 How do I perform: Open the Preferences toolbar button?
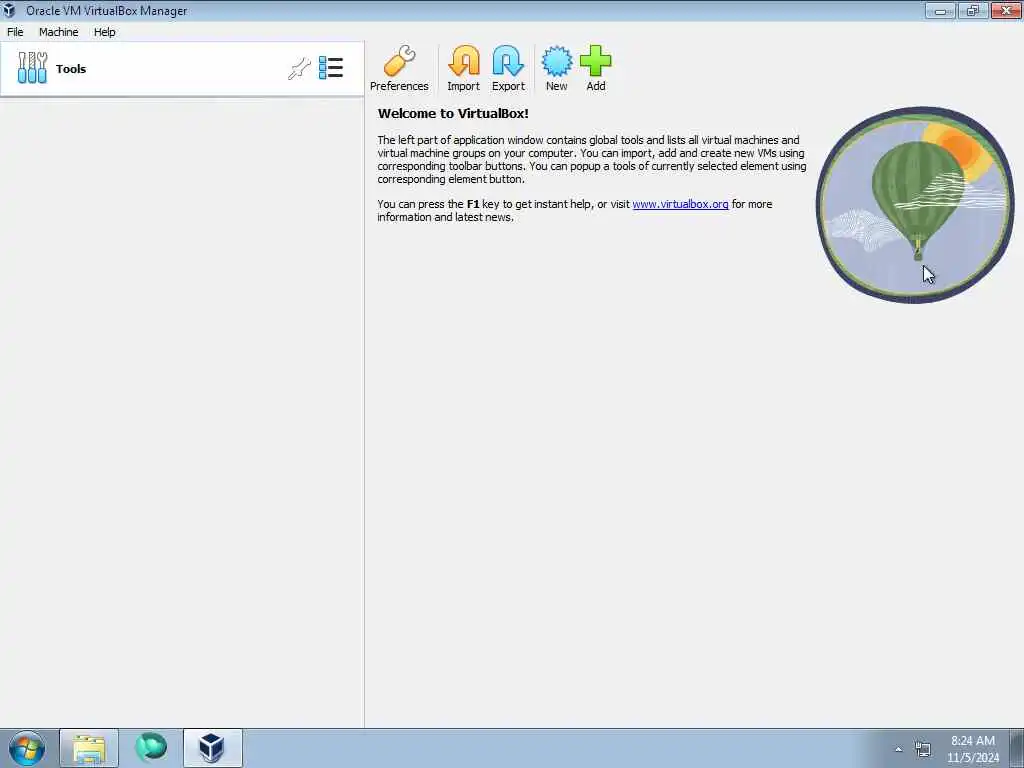(399, 69)
